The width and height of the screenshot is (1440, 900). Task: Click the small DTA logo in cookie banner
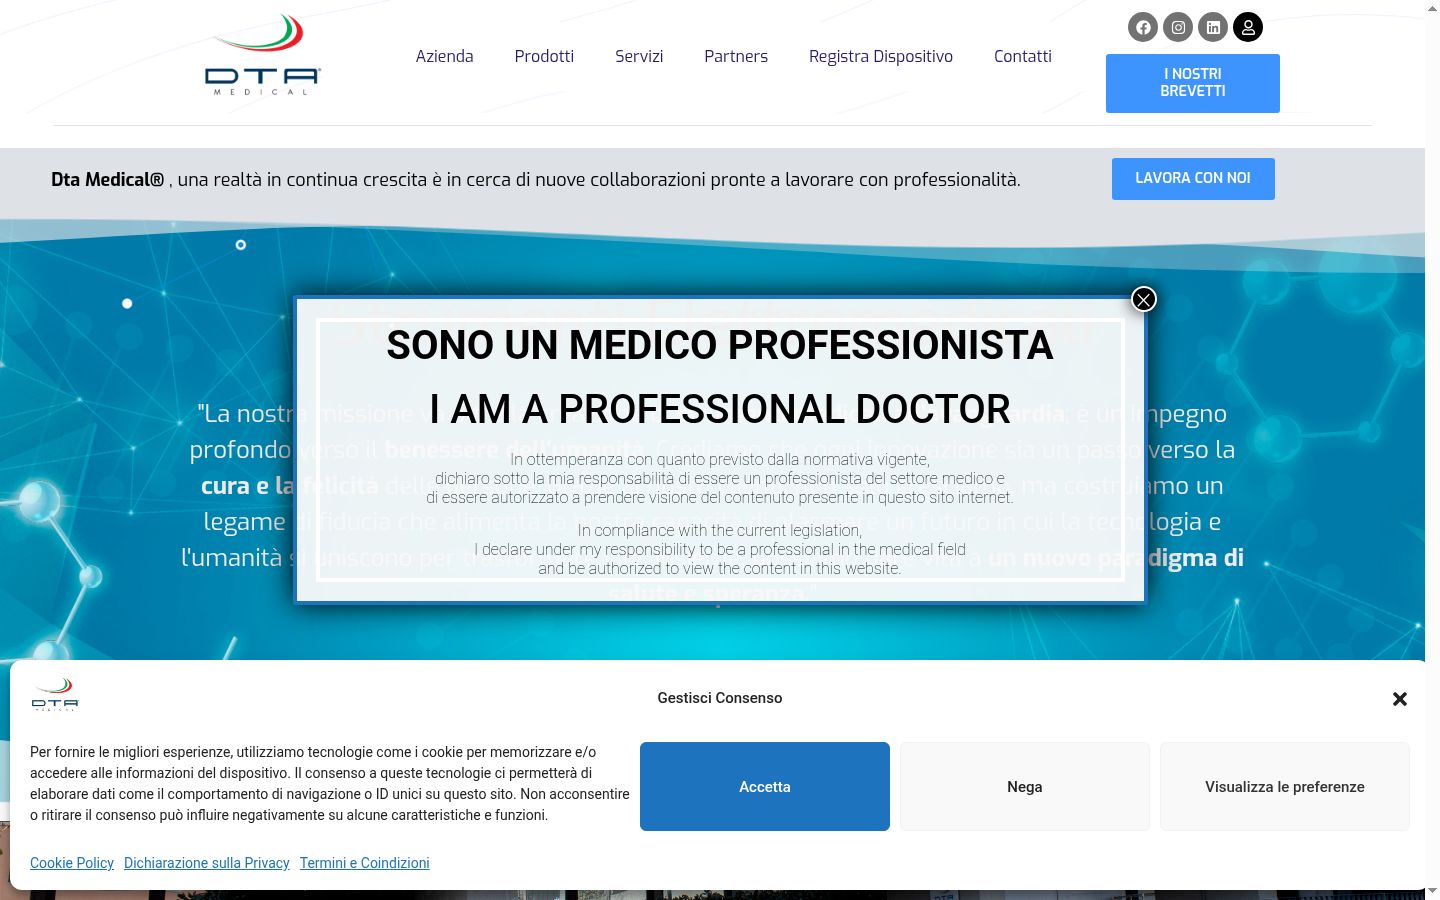(55, 694)
